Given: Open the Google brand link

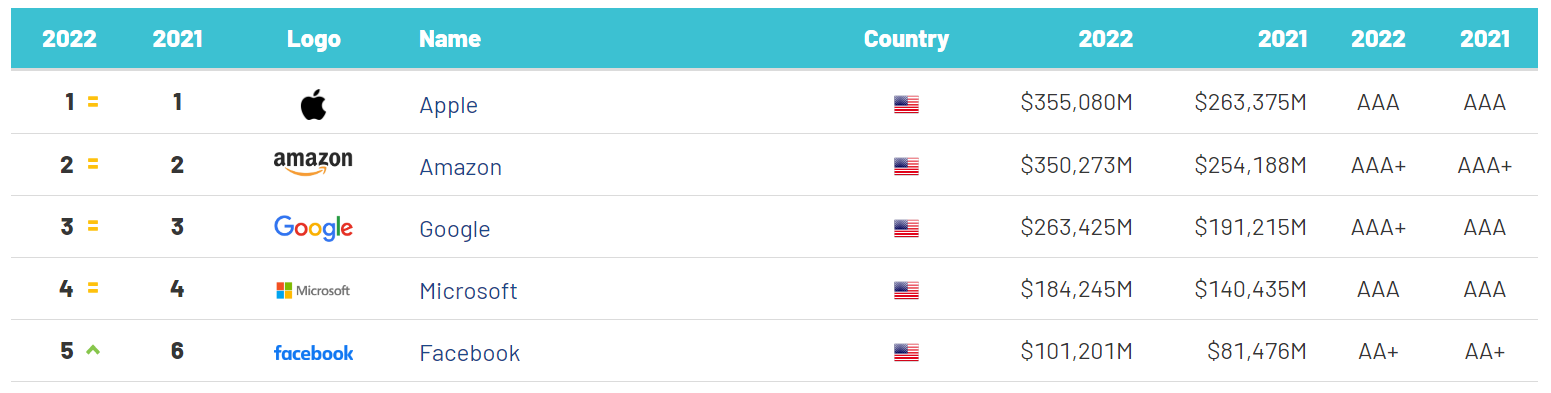Looking at the screenshot, I should 454,229.
